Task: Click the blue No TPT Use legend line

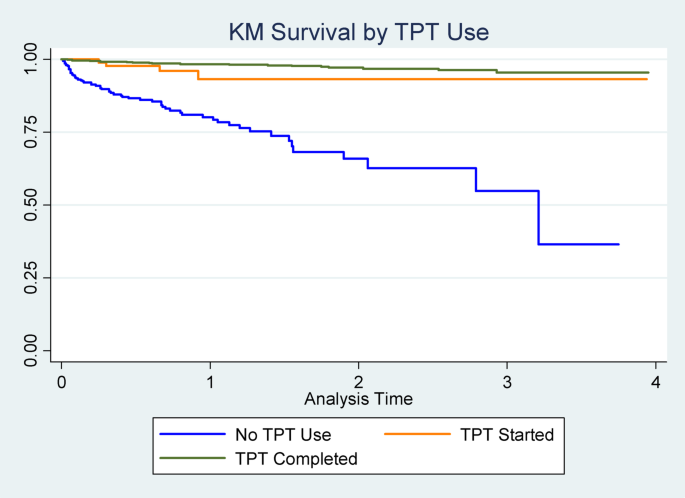Action: 193,435
